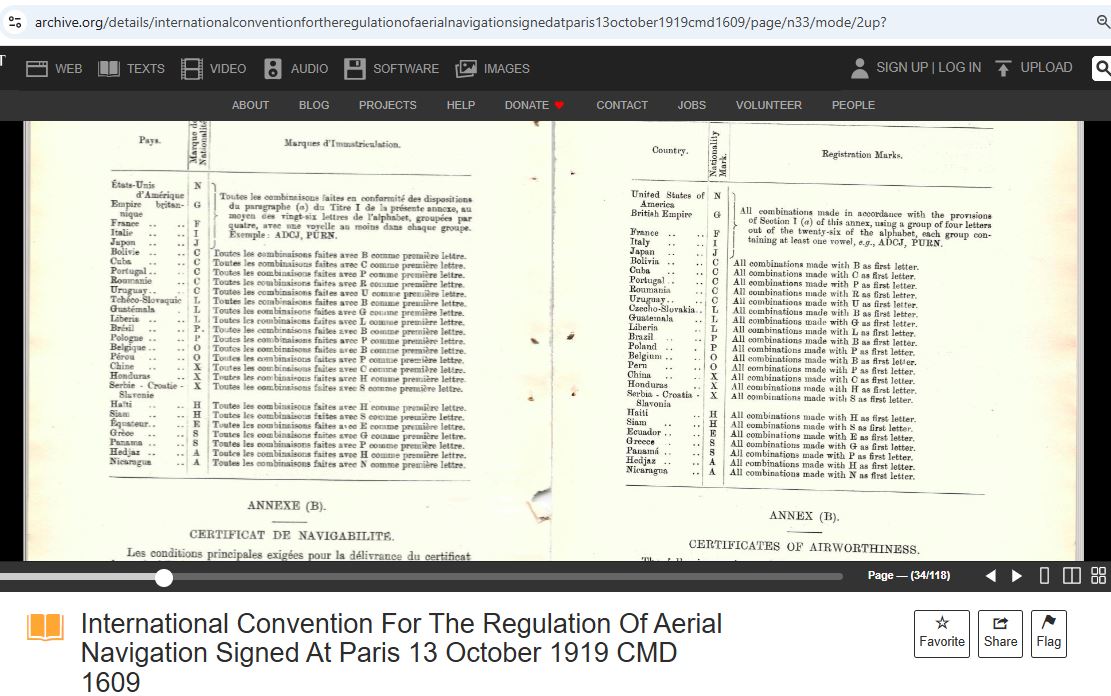
Task: Flip to the previous page
Action: click(x=991, y=576)
